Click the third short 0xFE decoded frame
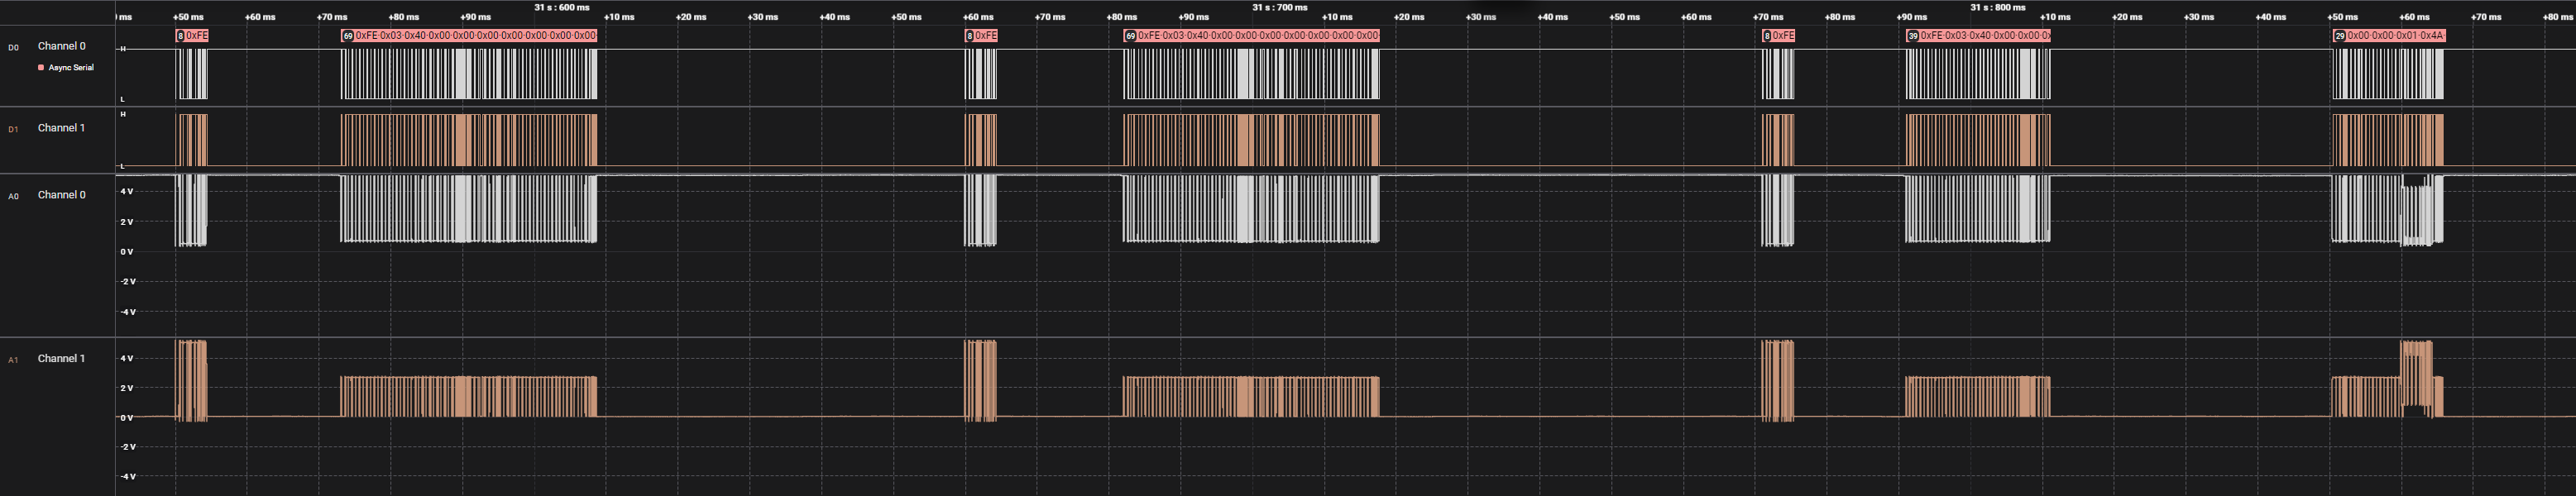Viewport: 2576px width, 496px height. (1783, 36)
